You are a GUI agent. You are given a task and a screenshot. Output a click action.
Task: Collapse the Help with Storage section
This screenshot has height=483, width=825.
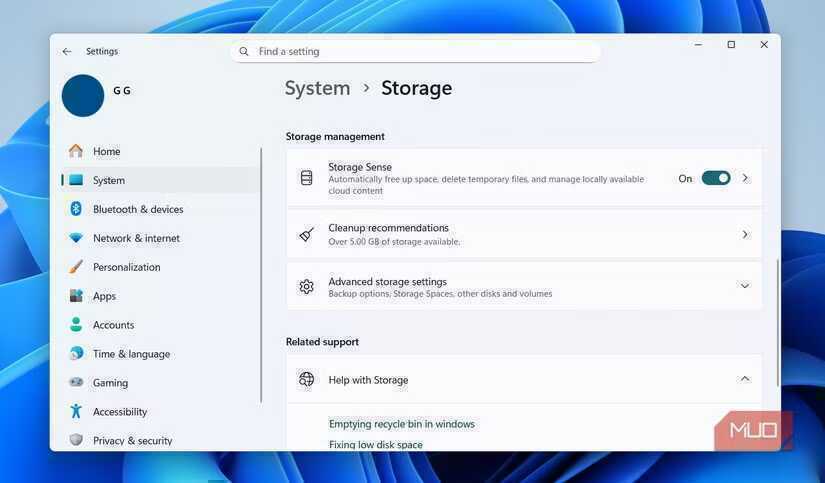744,379
